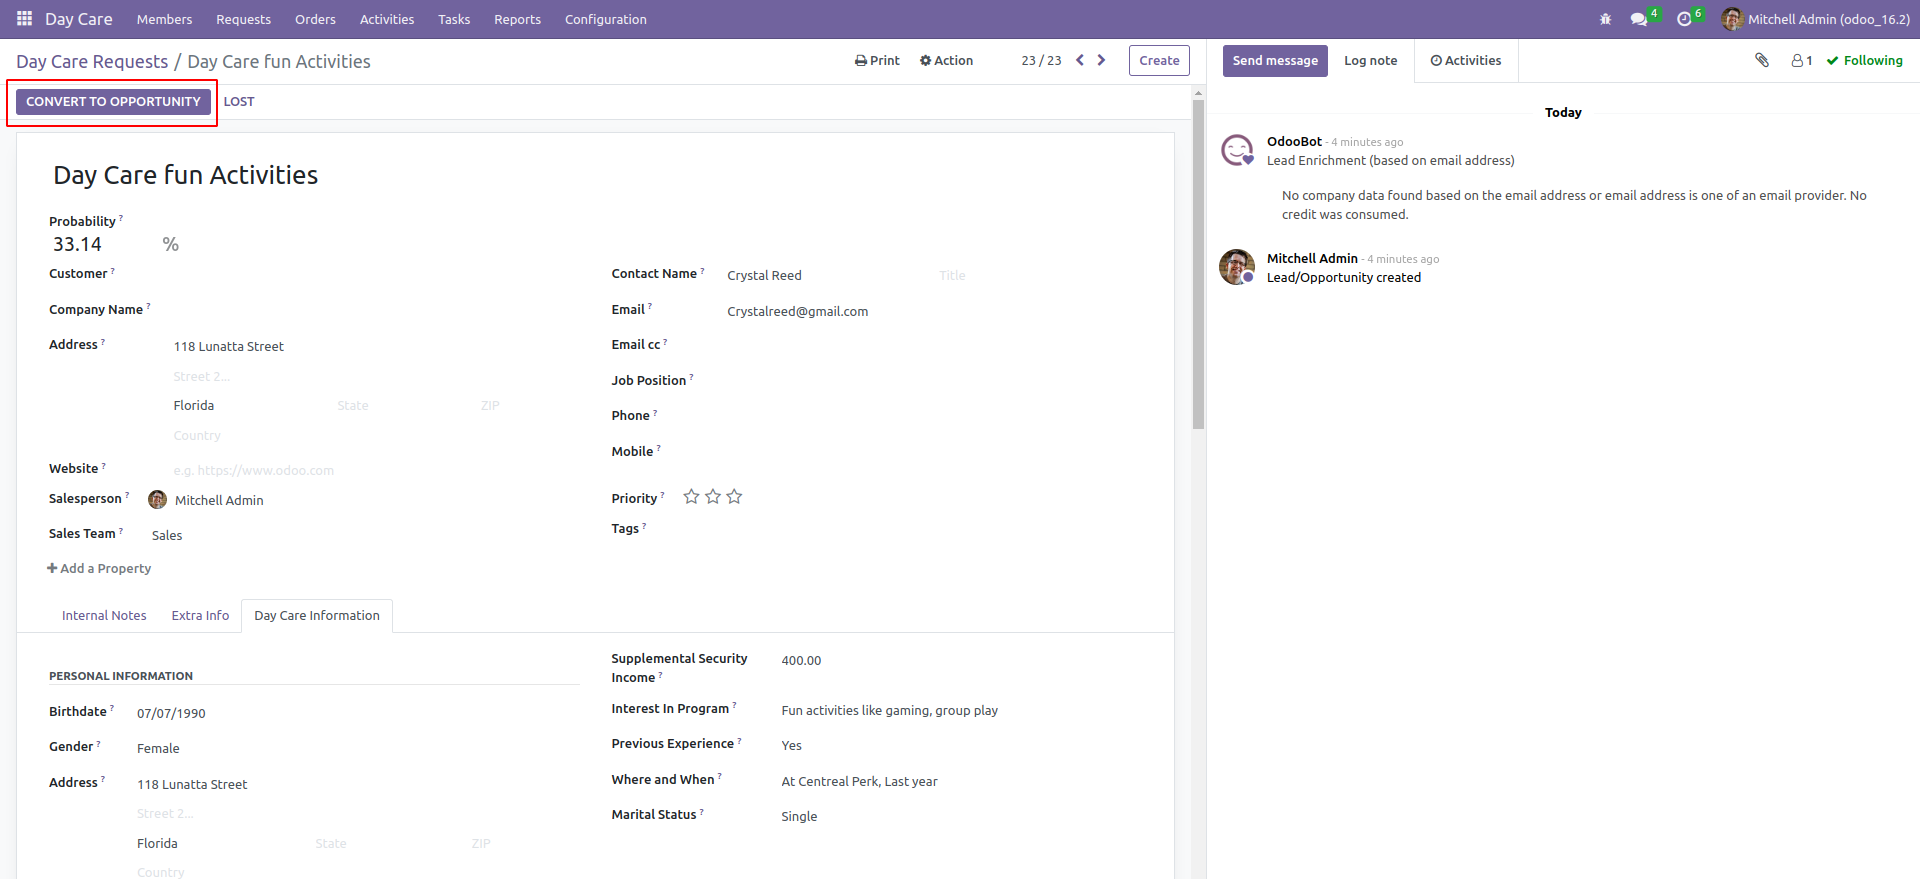Screen dimensions: 1920x879
Task: Click the Birthdate field
Action: pos(357,713)
